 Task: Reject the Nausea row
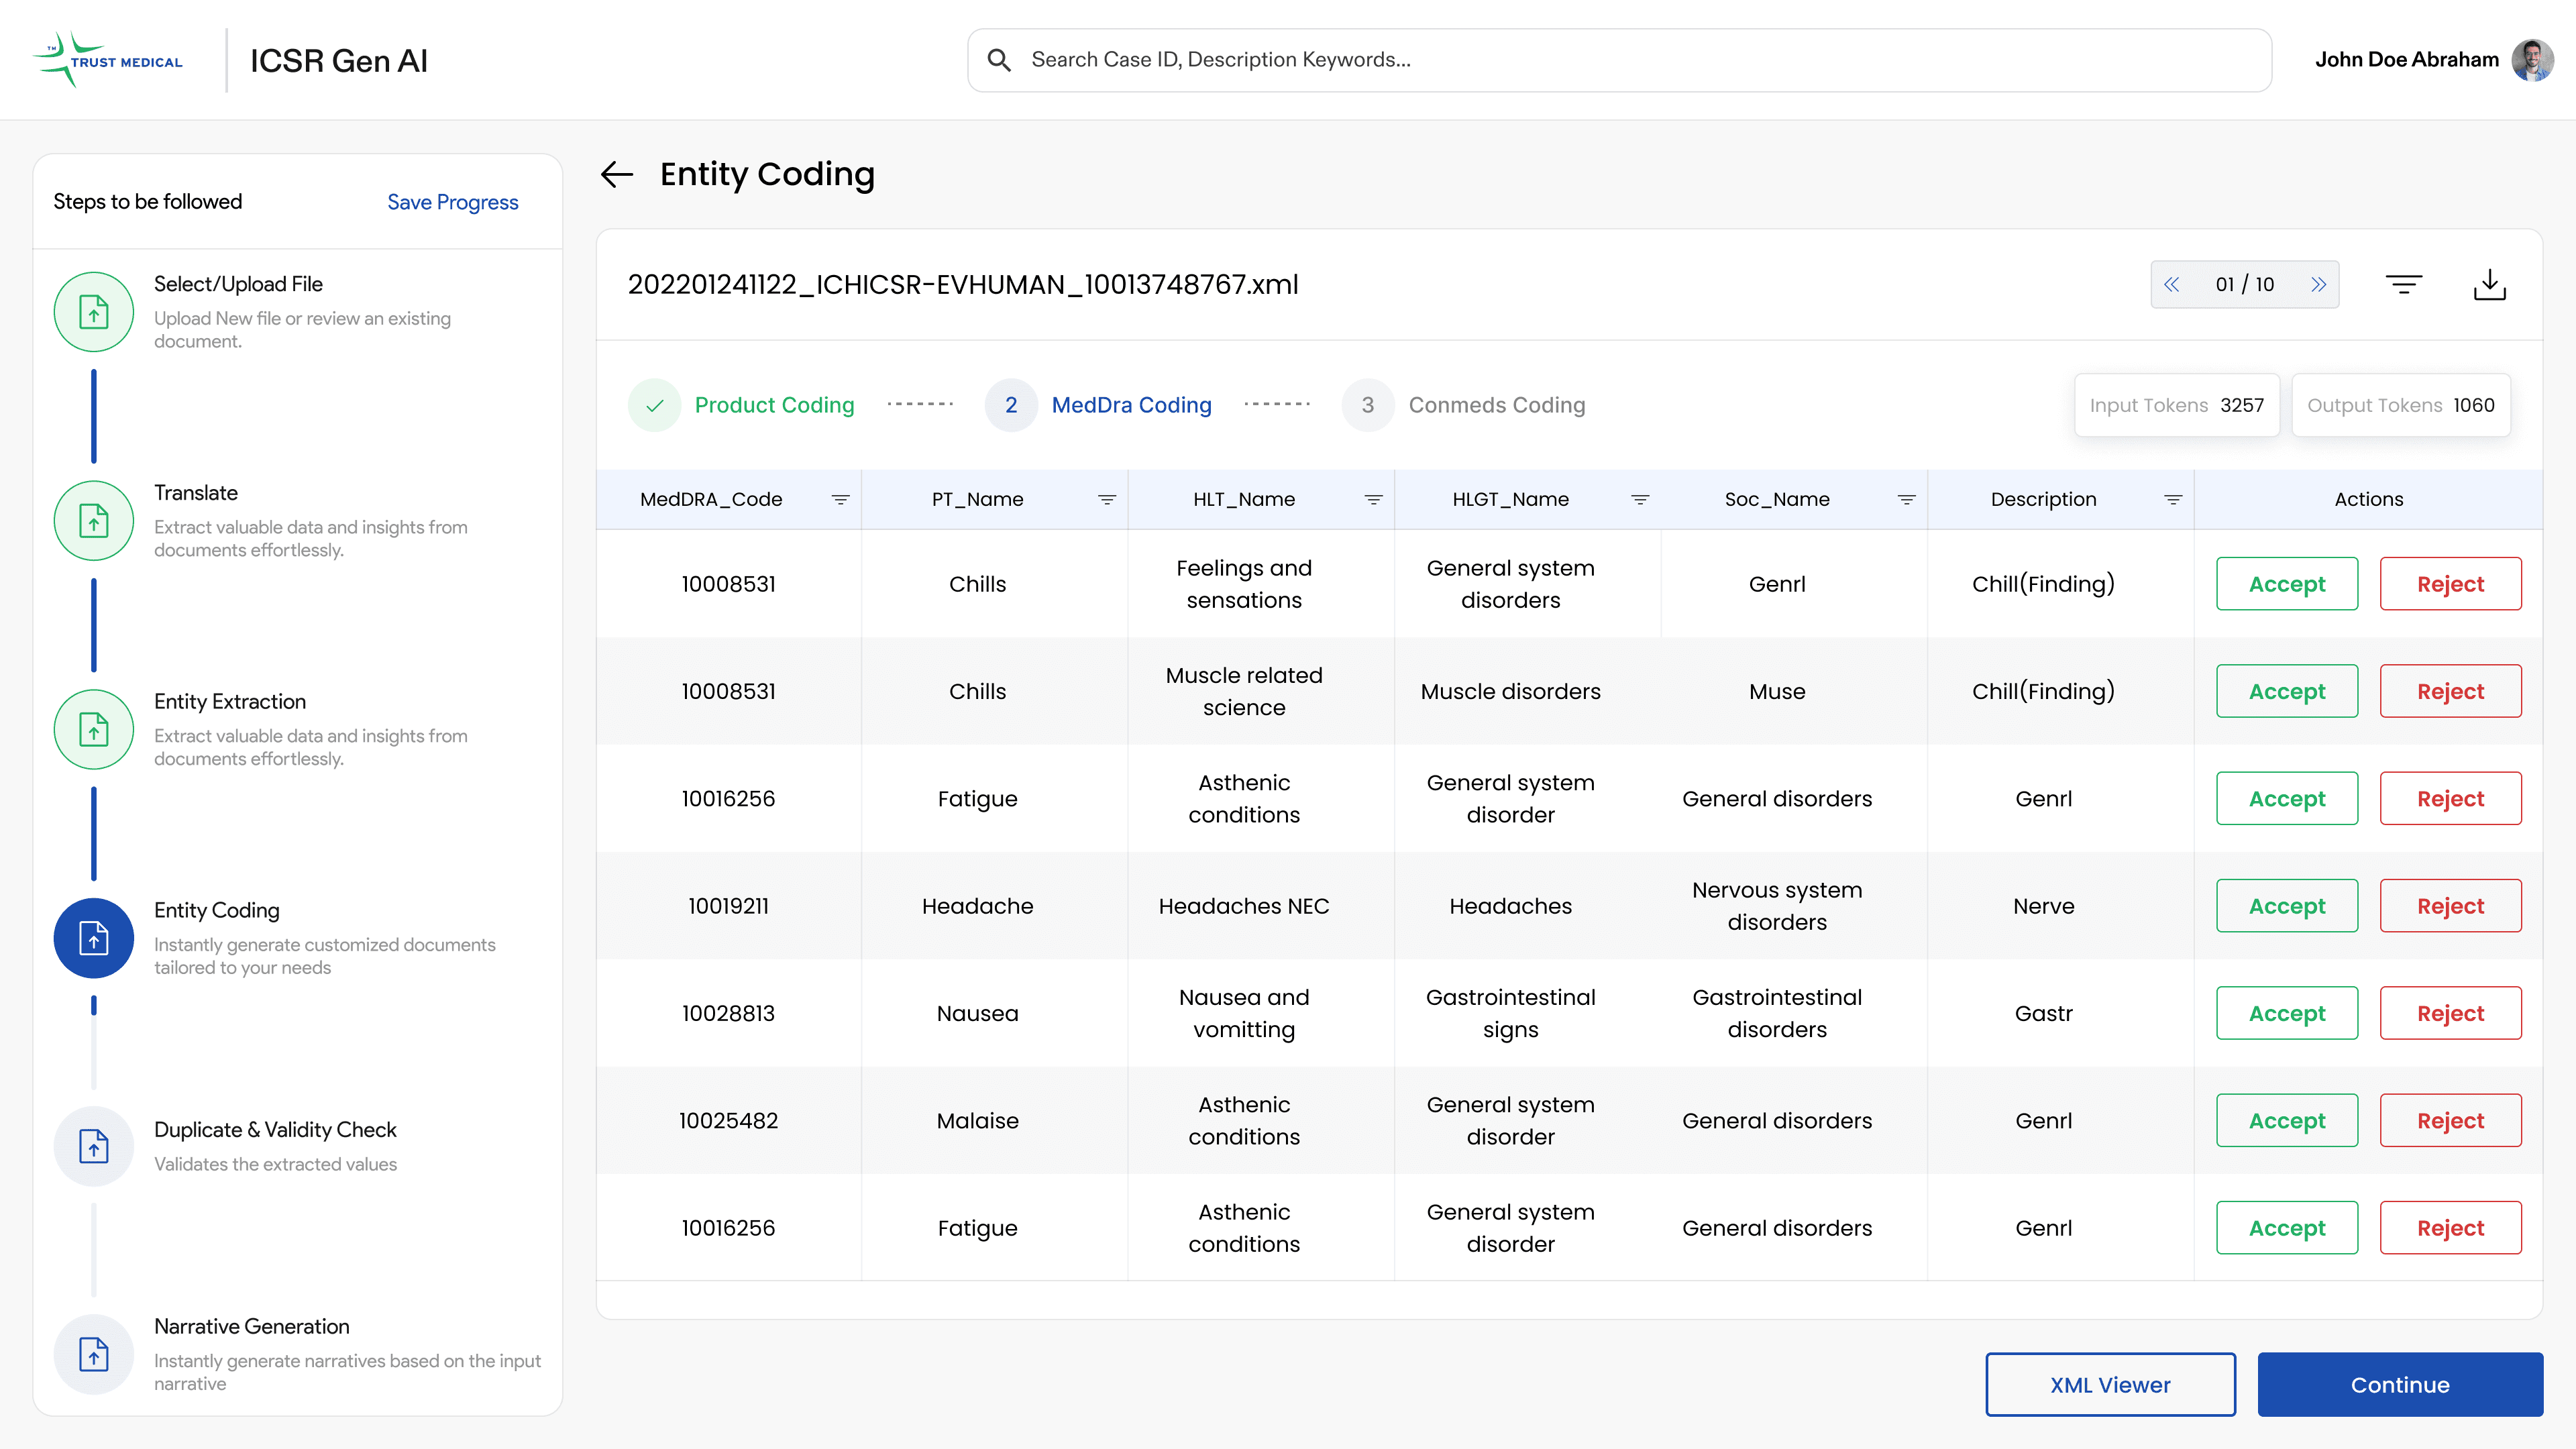[2450, 1013]
